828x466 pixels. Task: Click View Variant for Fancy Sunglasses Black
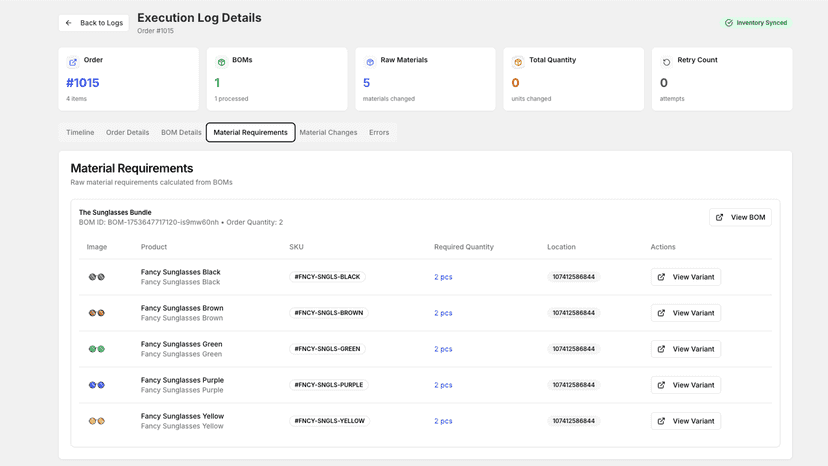pos(685,277)
